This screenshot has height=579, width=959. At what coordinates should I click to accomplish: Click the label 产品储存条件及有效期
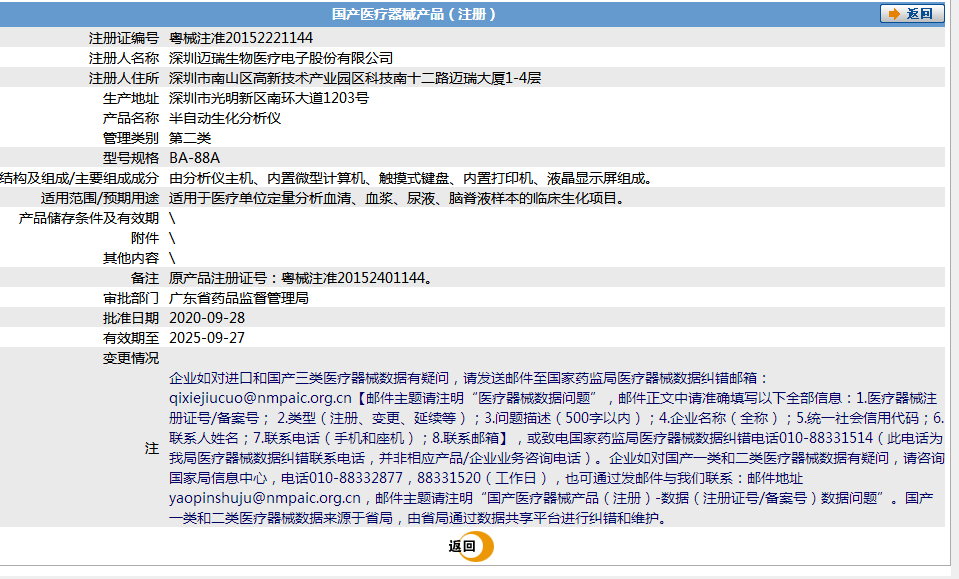89,218
